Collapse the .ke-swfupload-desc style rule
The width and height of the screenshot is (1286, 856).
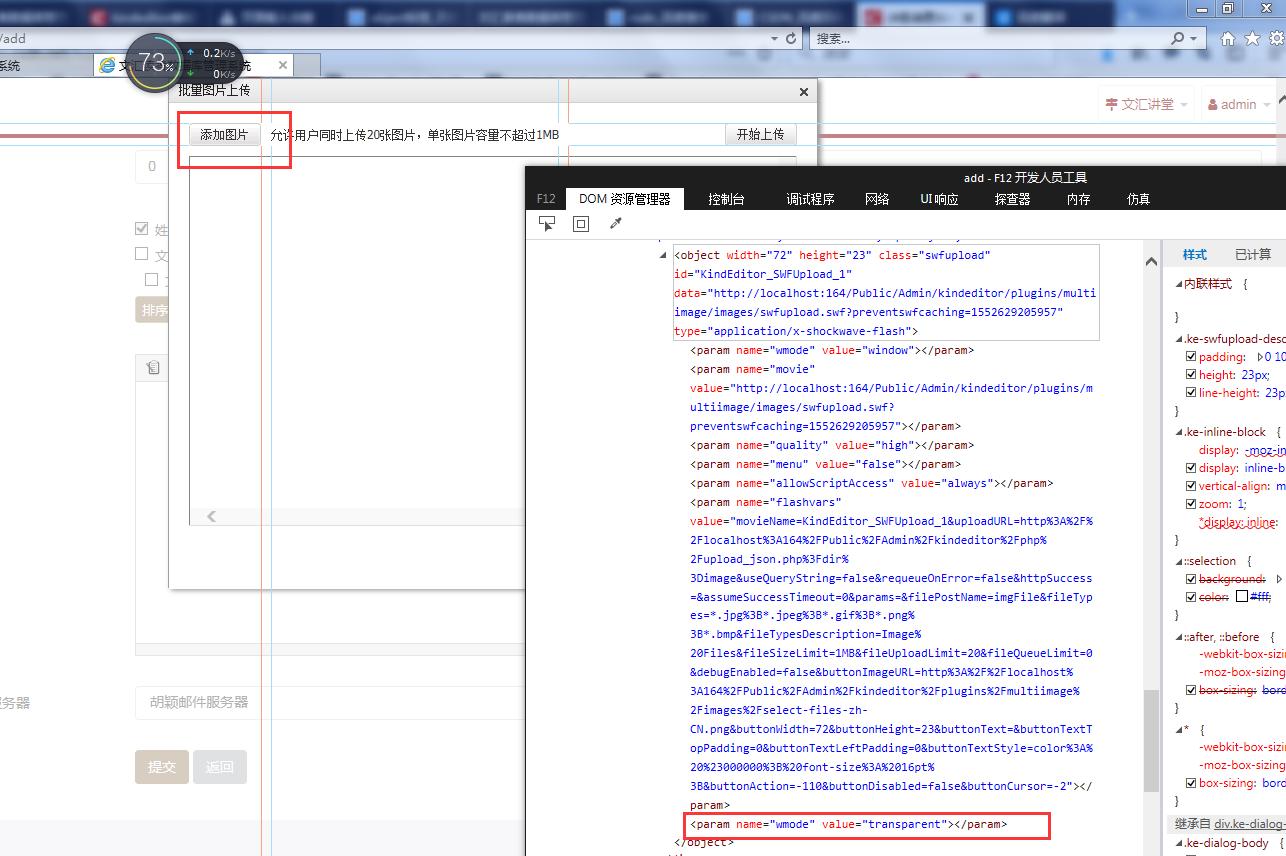pyautogui.click(x=1178, y=339)
